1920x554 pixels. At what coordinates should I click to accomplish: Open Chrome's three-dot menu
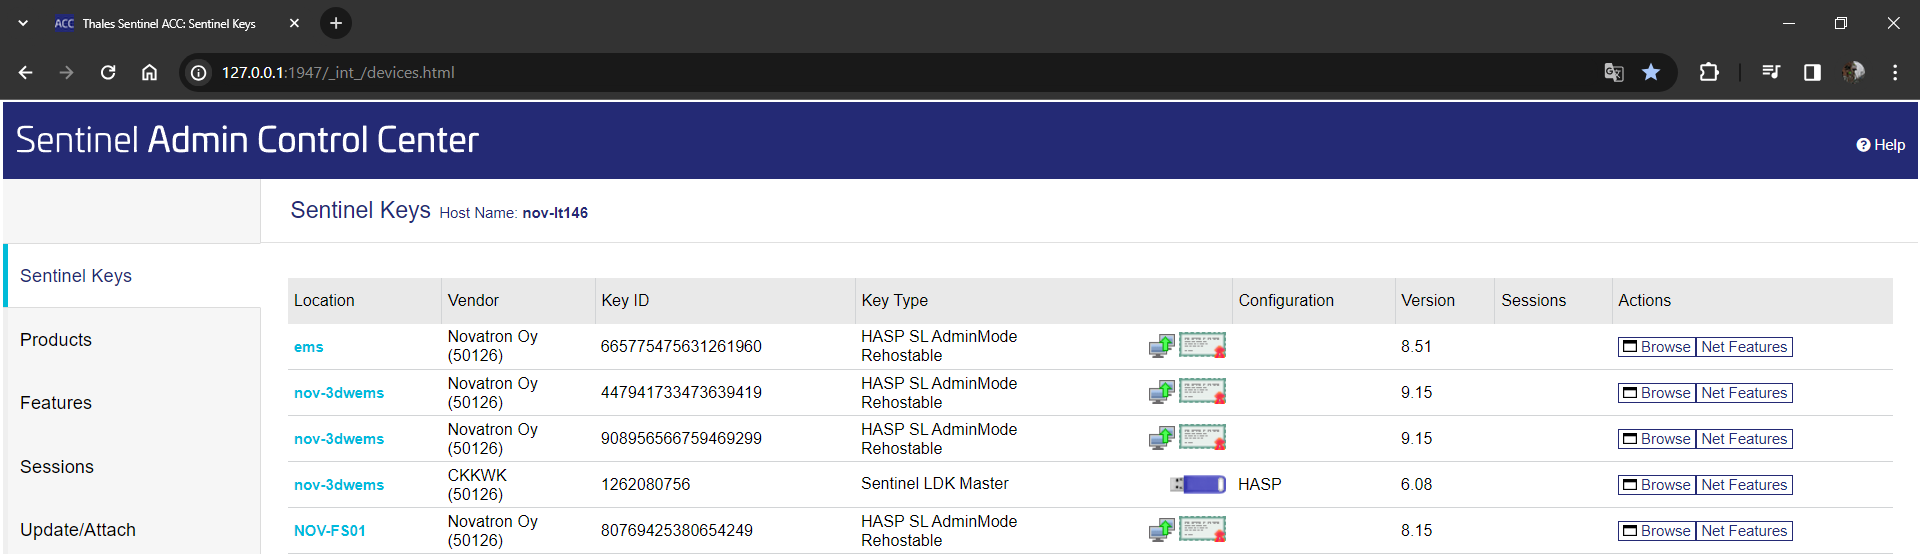(1894, 72)
